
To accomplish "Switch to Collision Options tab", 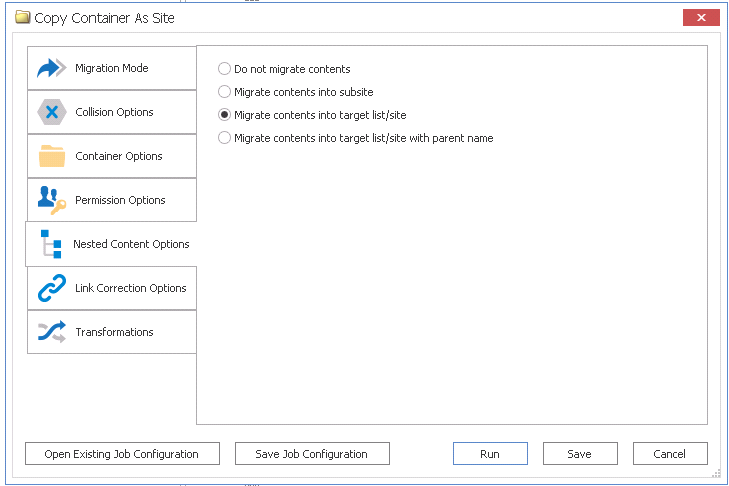I will point(114,112).
